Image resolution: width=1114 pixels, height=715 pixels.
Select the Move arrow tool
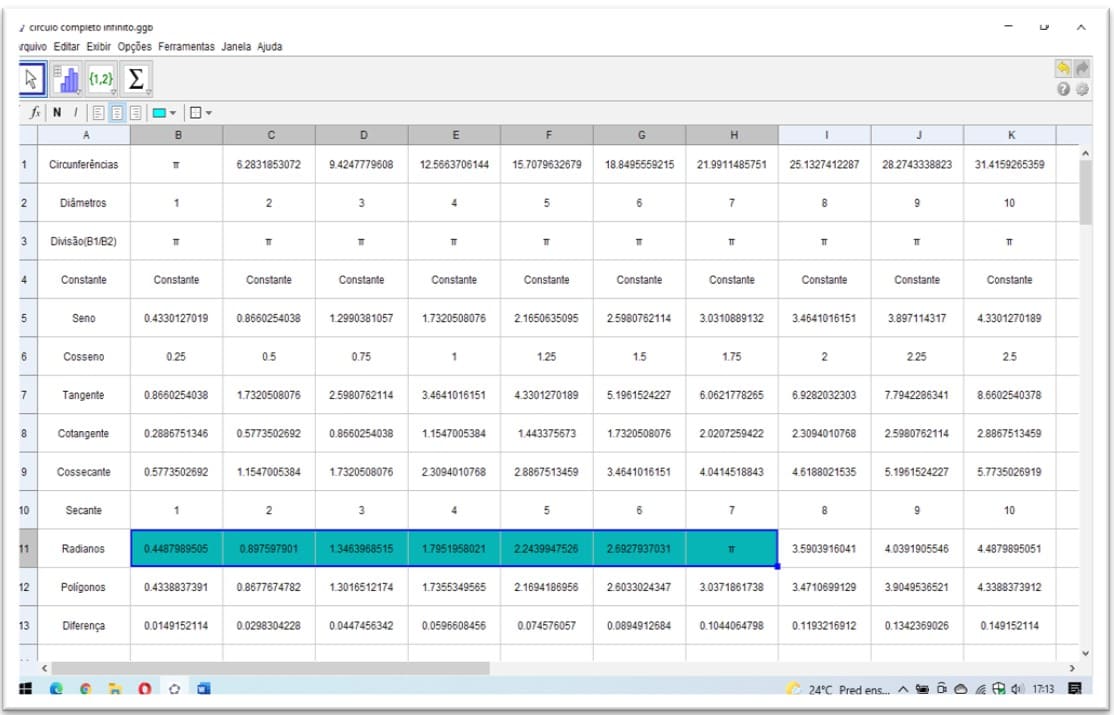32,78
